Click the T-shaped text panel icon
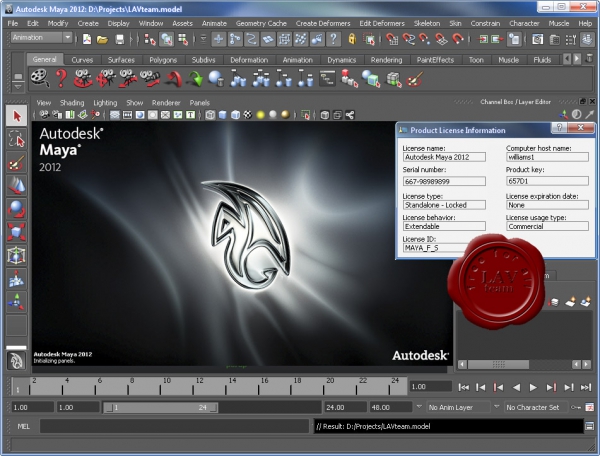Viewport: 600px width, 456px height. tap(190, 115)
